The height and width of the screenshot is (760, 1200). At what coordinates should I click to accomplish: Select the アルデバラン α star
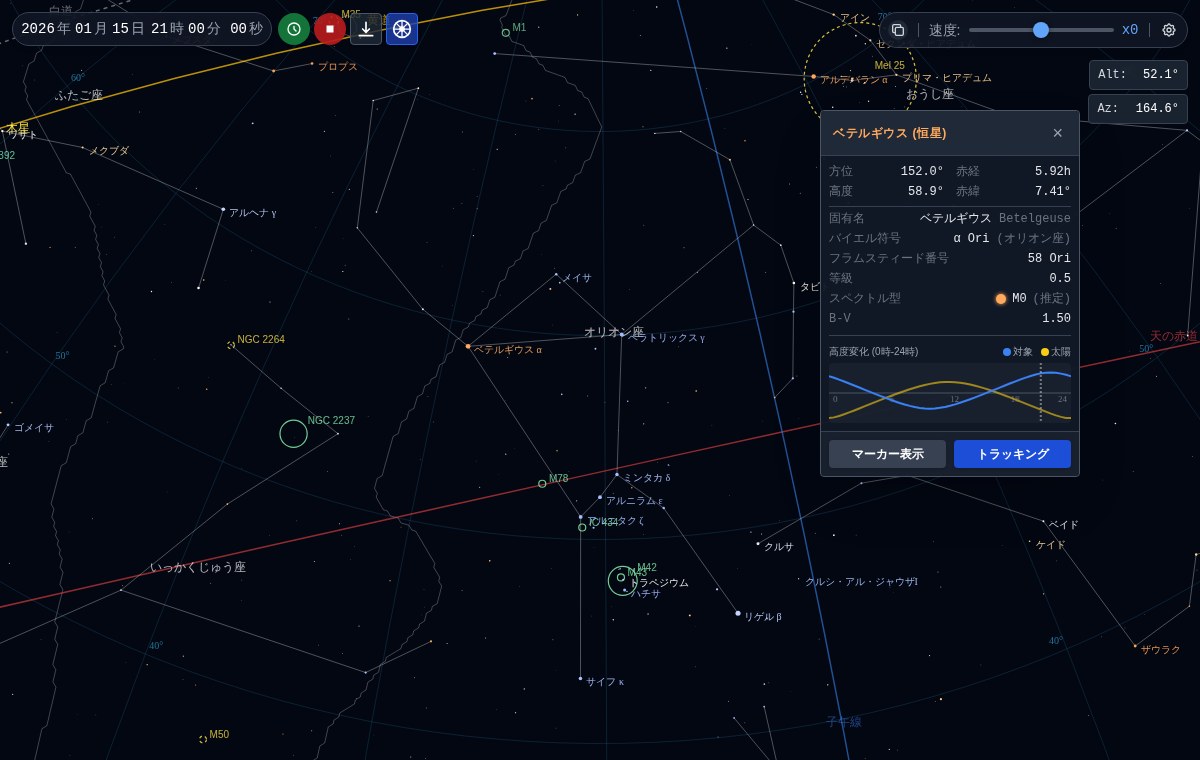coord(814,76)
